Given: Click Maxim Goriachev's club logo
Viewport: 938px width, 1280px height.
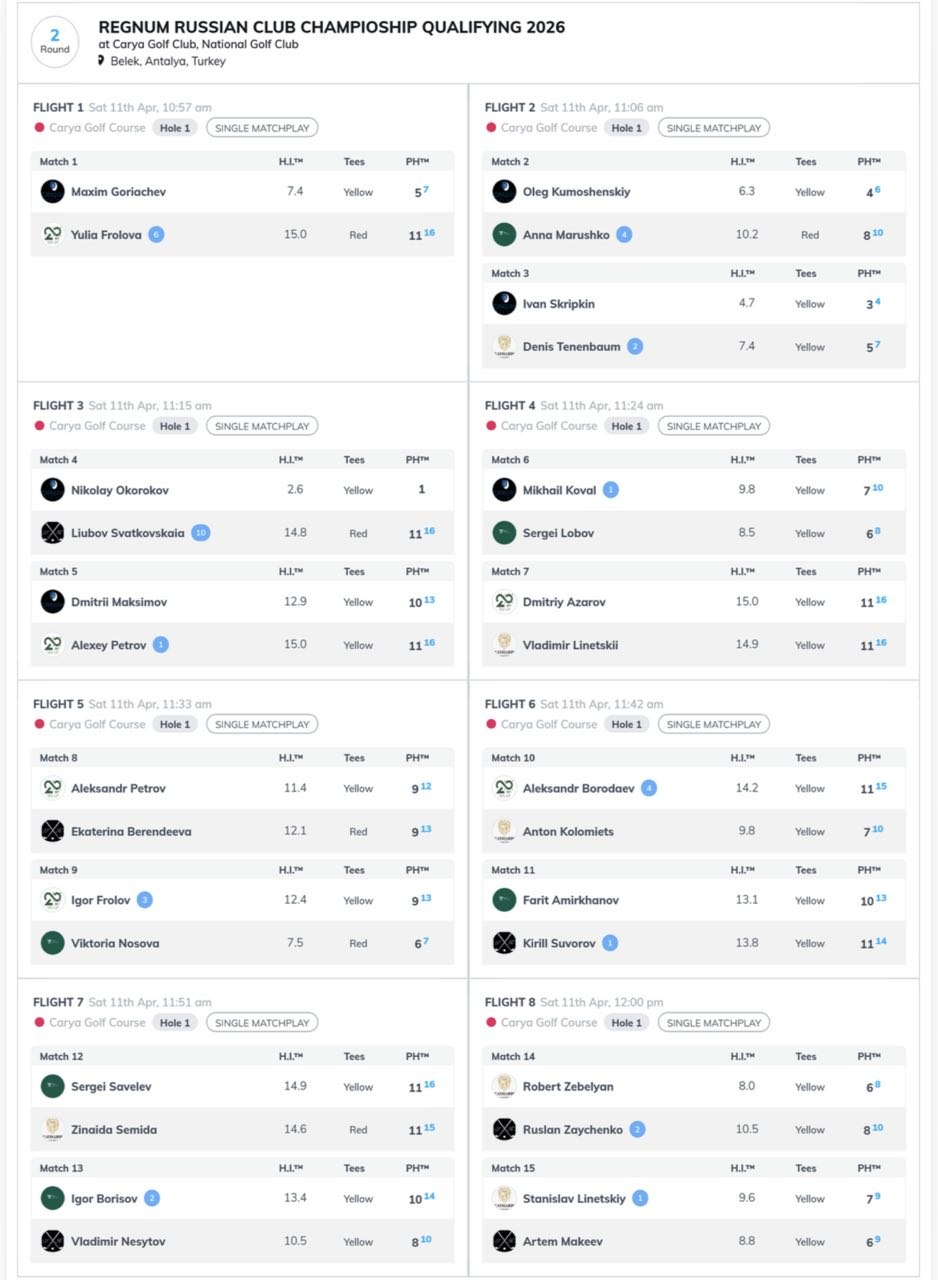Looking at the screenshot, I should coord(53,192).
